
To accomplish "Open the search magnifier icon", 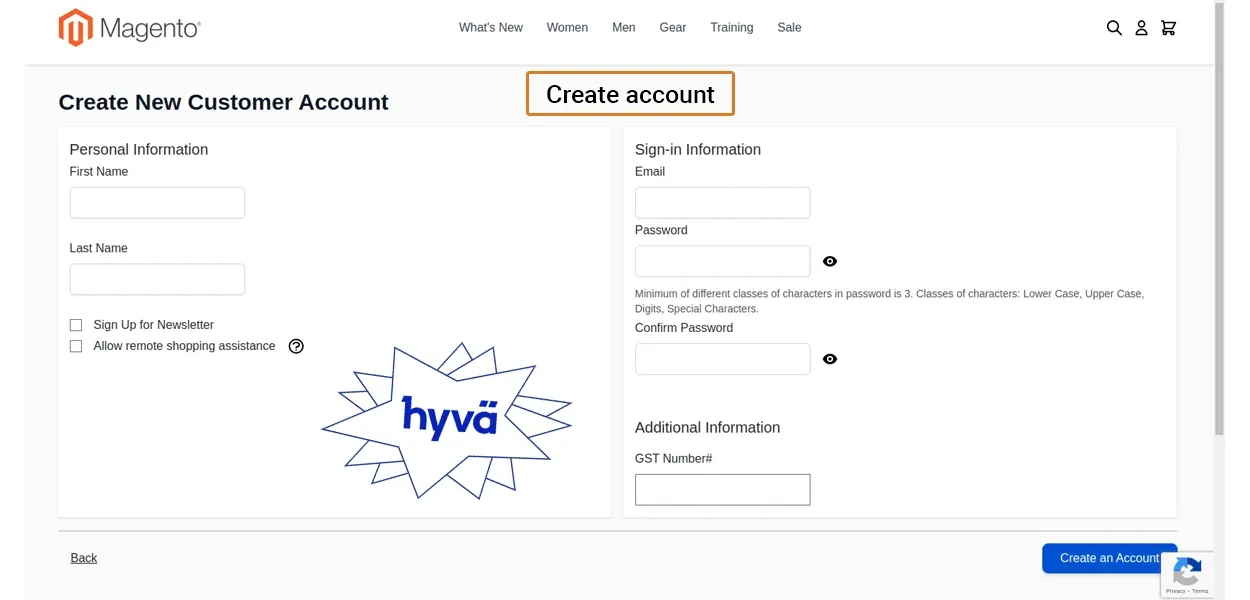I will point(1114,28).
